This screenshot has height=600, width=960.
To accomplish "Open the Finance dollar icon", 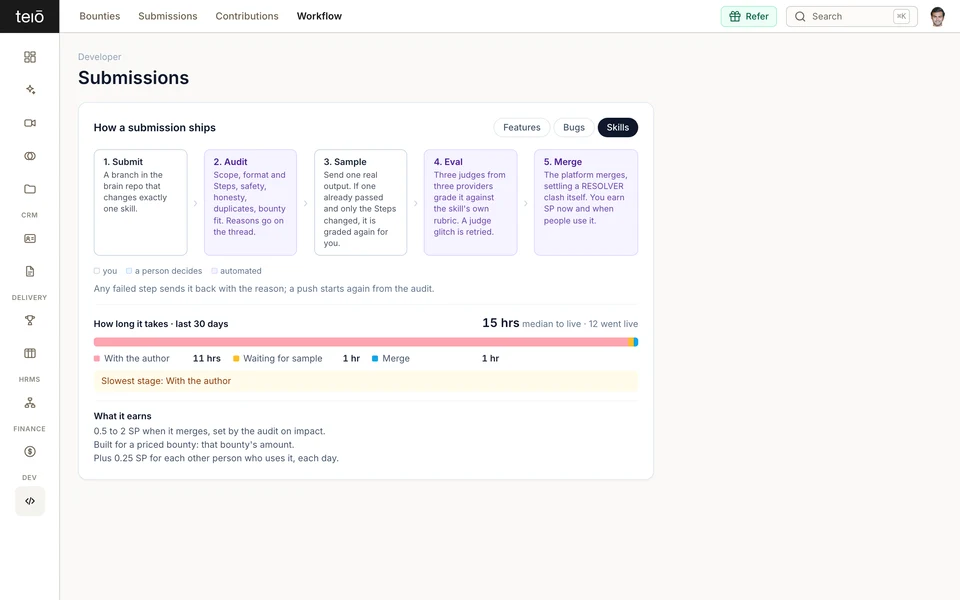I will coord(29,452).
